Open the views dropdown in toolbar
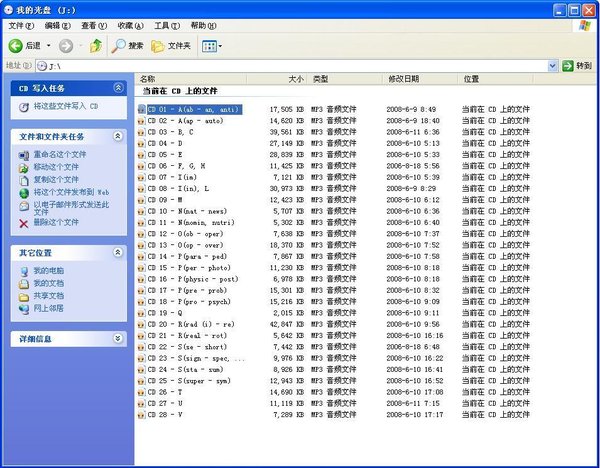This screenshot has height=468, width=600. point(212,46)
